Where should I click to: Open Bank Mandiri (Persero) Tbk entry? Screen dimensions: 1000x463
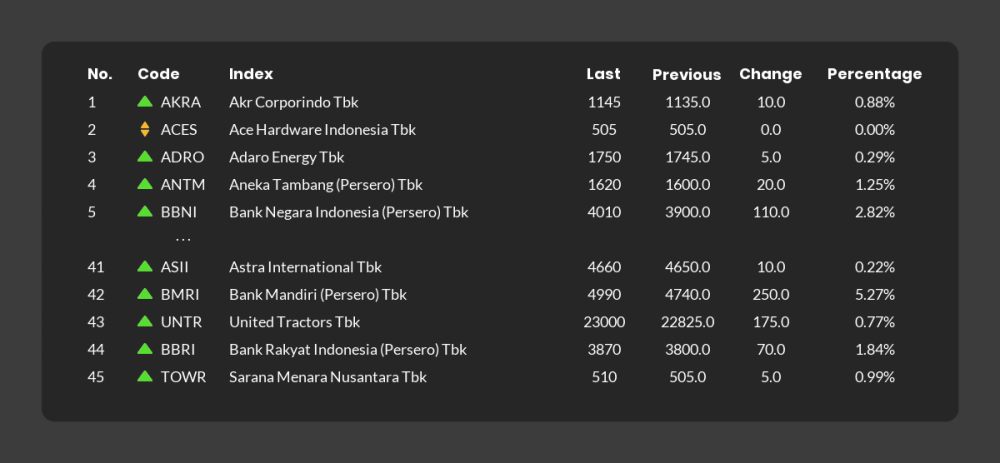[x=318, y=295]
